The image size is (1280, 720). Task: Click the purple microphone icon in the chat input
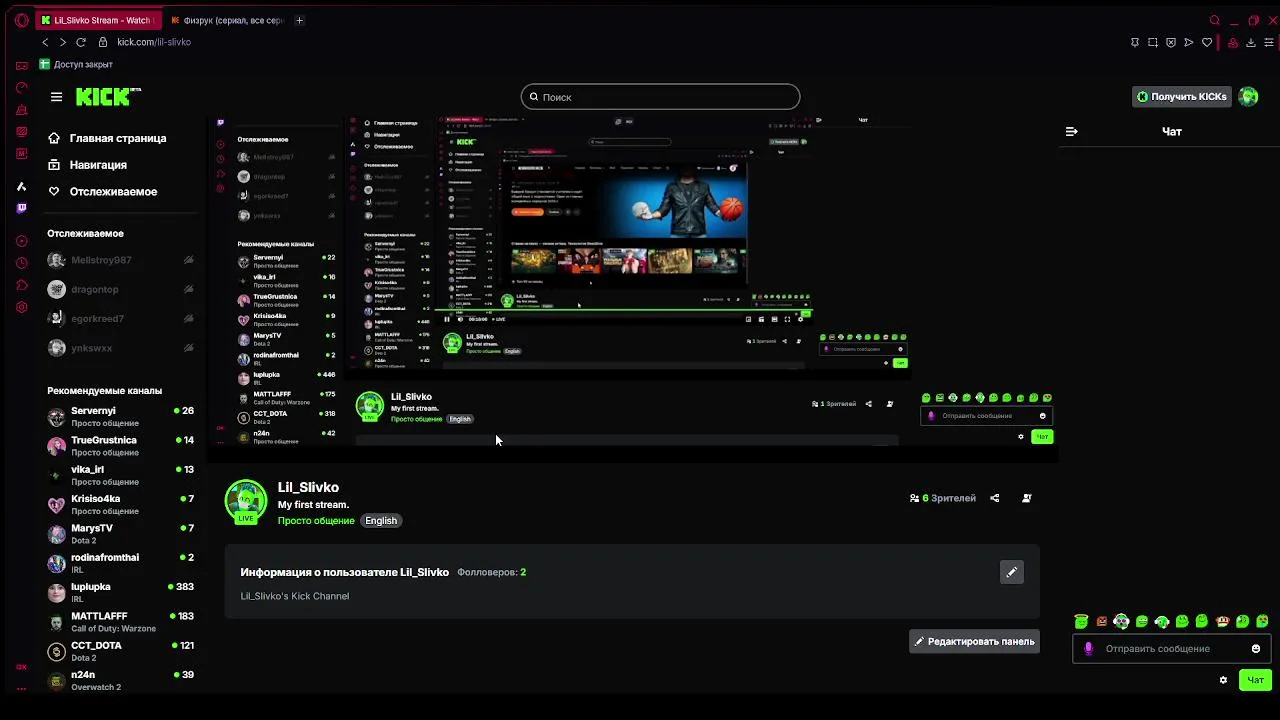tap(1089, 649)
